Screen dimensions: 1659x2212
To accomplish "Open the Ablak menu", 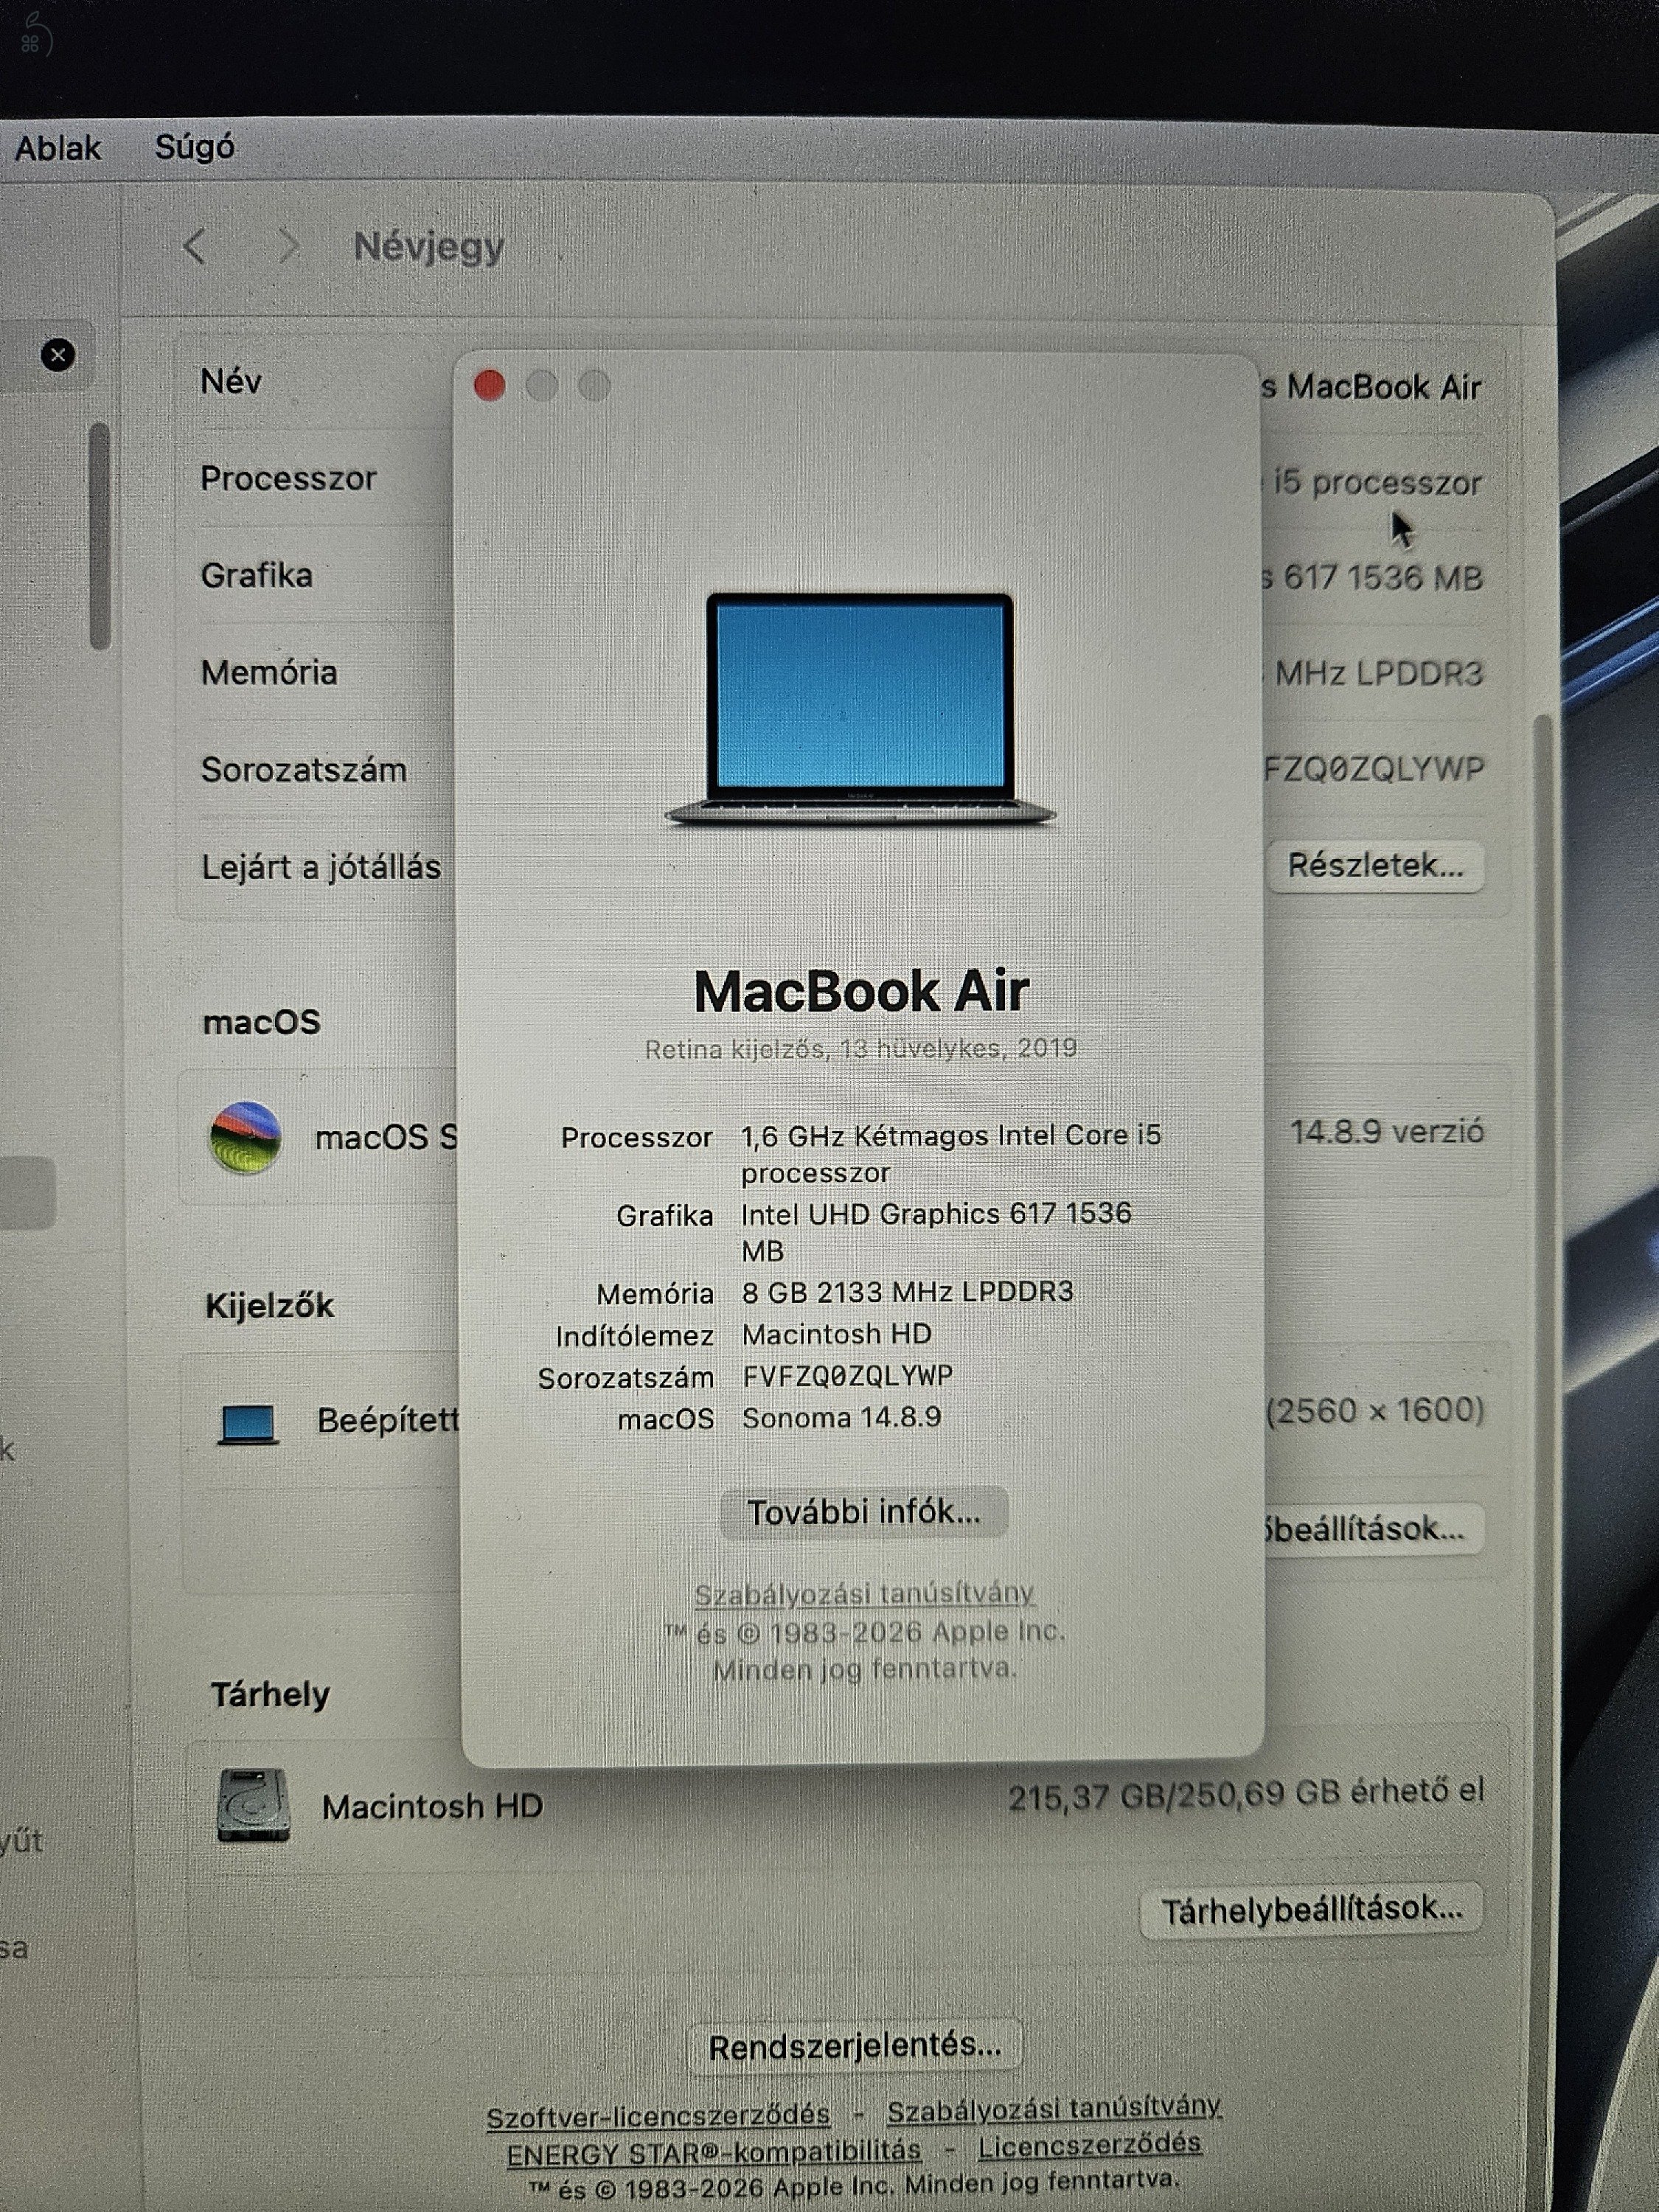I will 57,148.
